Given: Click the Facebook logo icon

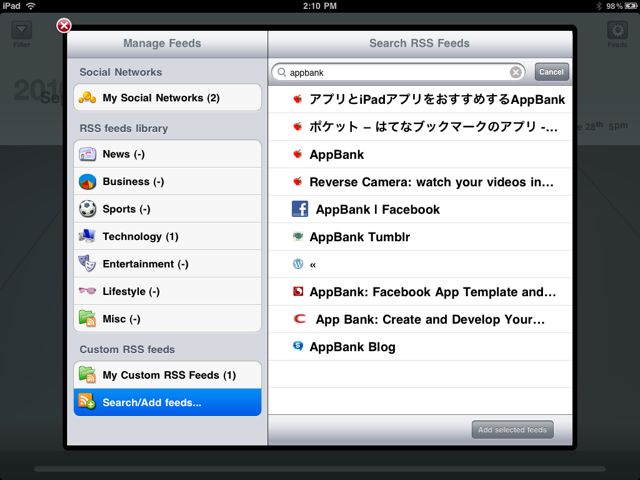Looking at the screenshot, I should pos(300,209).
